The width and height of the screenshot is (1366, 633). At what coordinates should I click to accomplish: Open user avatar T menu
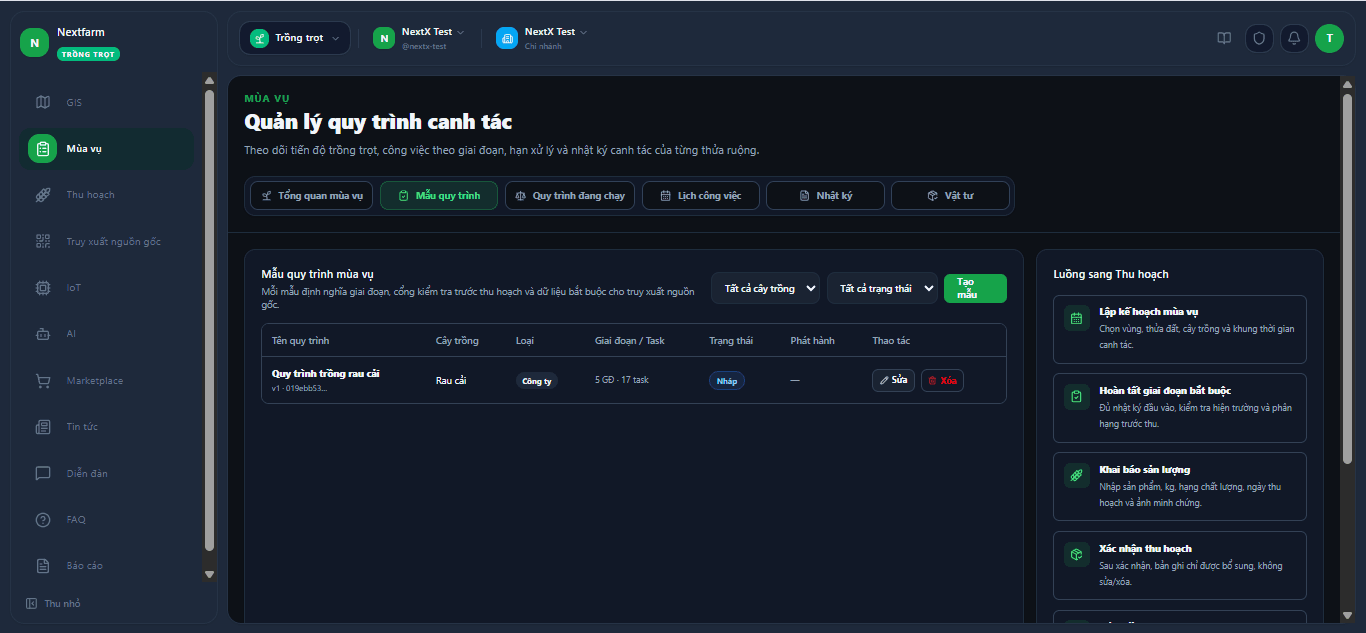click(1329, 38)
